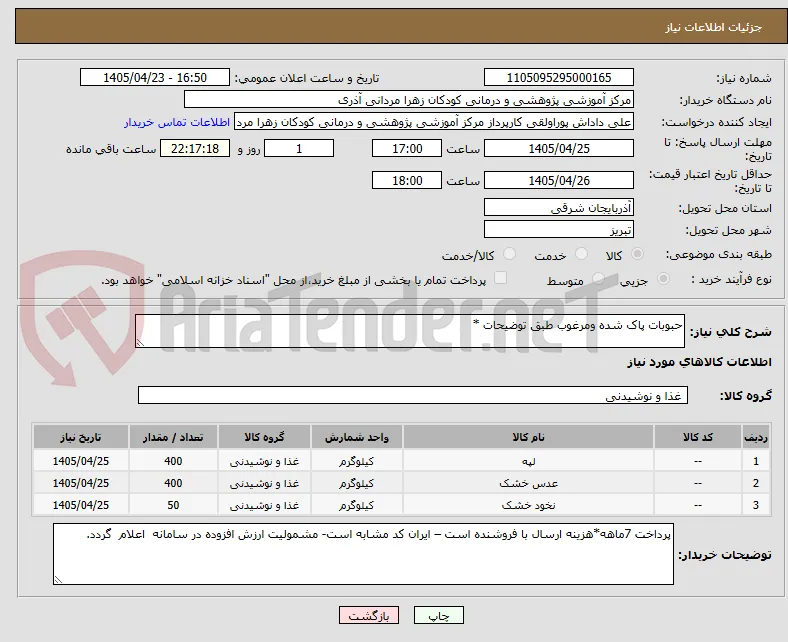
Task: Select the کالا radio button
Action: point(637,254)
